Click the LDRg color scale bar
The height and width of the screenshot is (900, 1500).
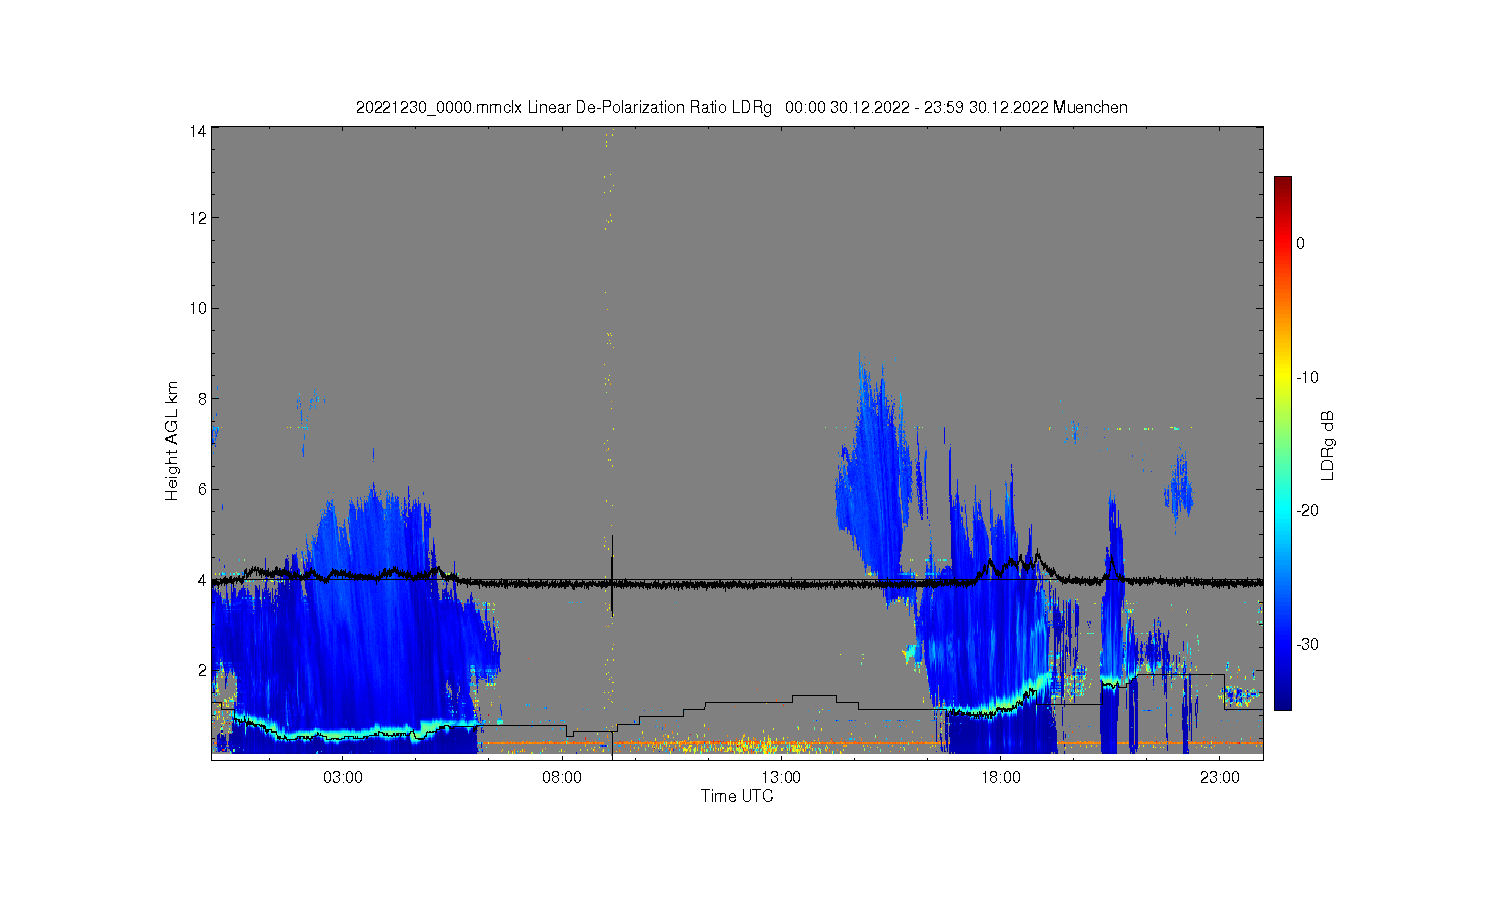click(x=1282, y=443)
